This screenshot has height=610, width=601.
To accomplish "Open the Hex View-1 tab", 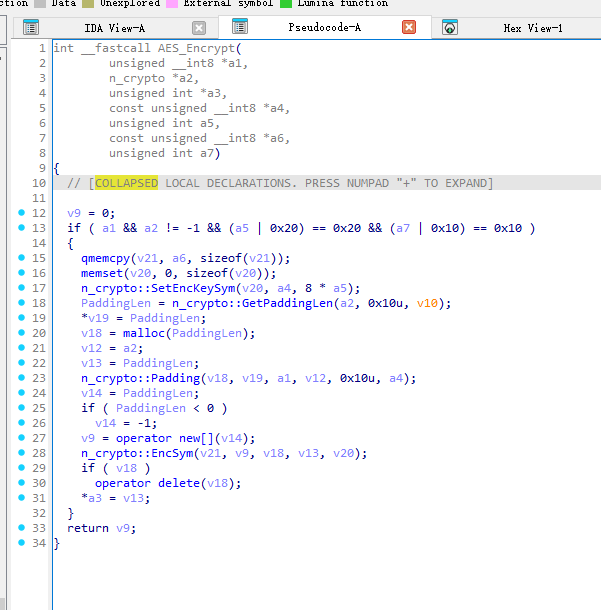I will tap(533, 28).
